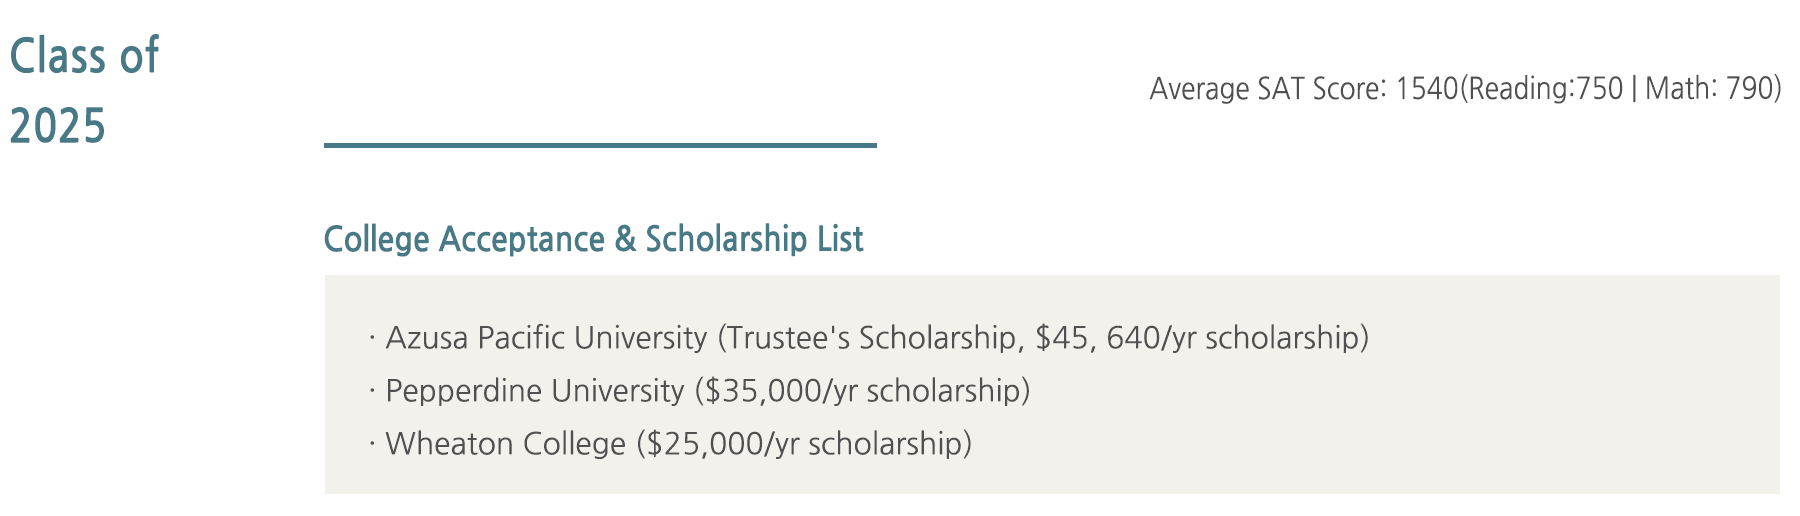Viewport: 1800px width, 516px height.
Task: Click the "$35,000/yr scholarship" amount
Action: pos(866,390)
